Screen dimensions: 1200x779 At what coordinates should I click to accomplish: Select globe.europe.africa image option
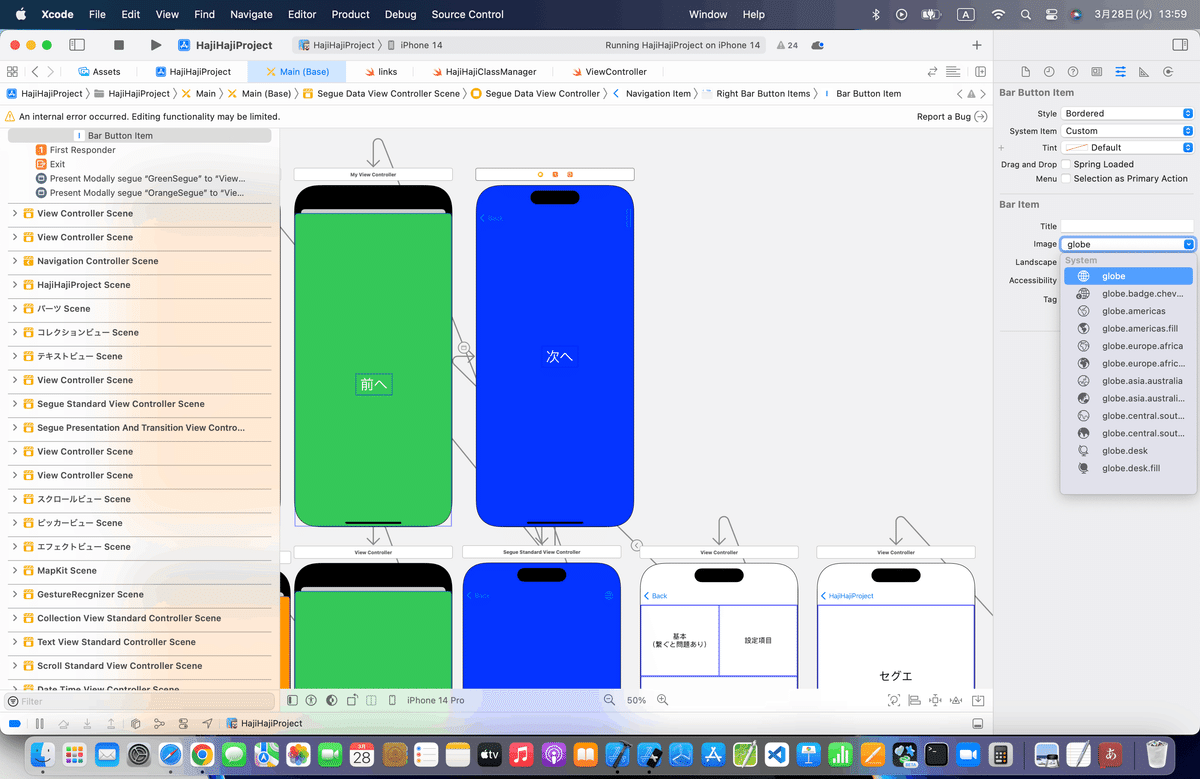click(x=1127, y=346)
